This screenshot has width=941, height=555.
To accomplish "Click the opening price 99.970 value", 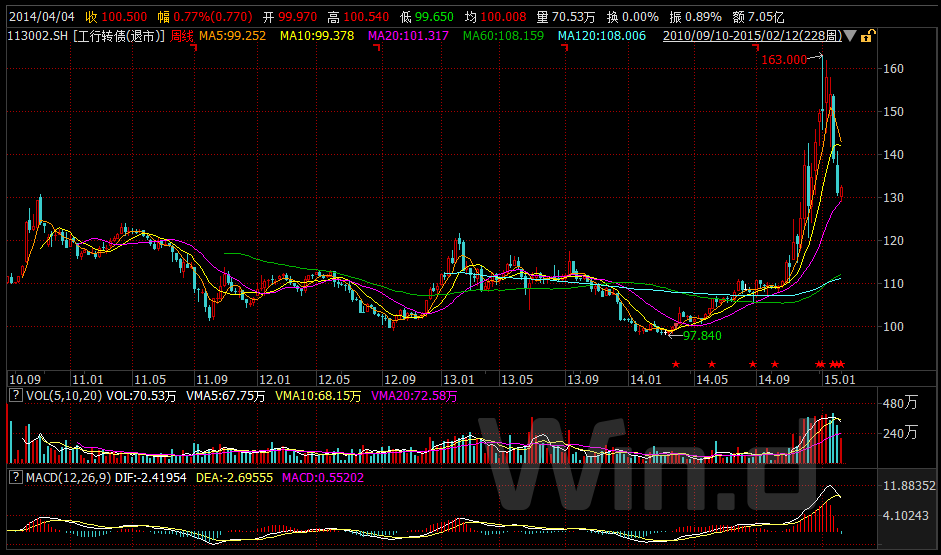I will 298,17.
